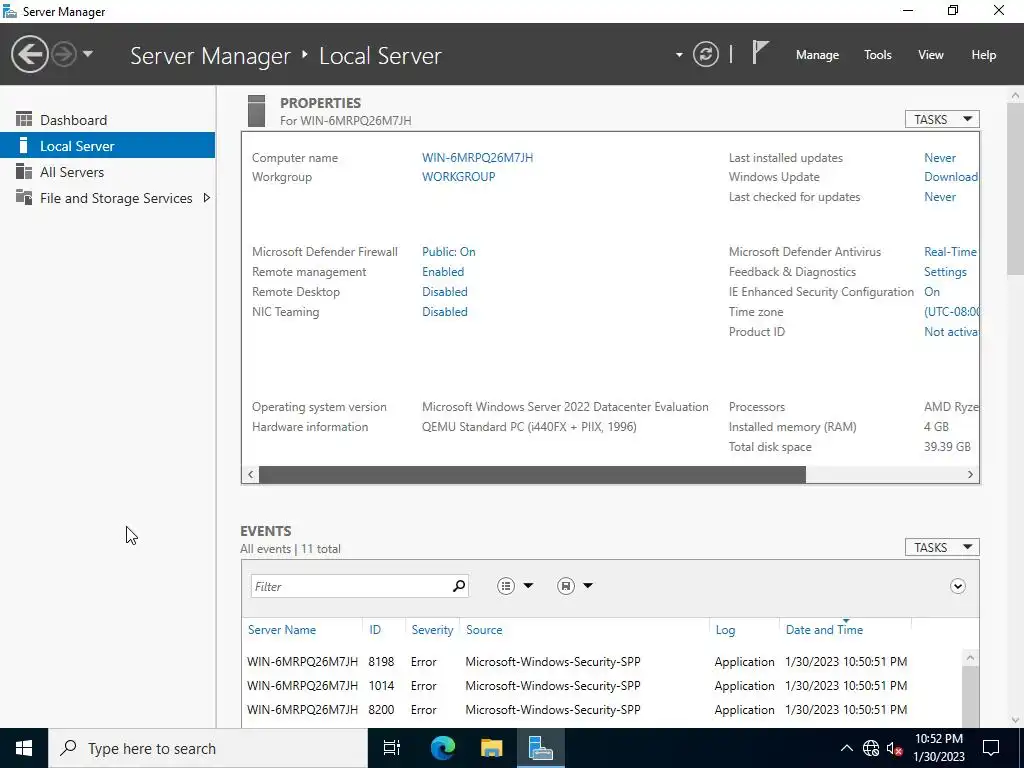
Task: Open dropdown arrow left of refresh icon
Action: pos(679,55)
